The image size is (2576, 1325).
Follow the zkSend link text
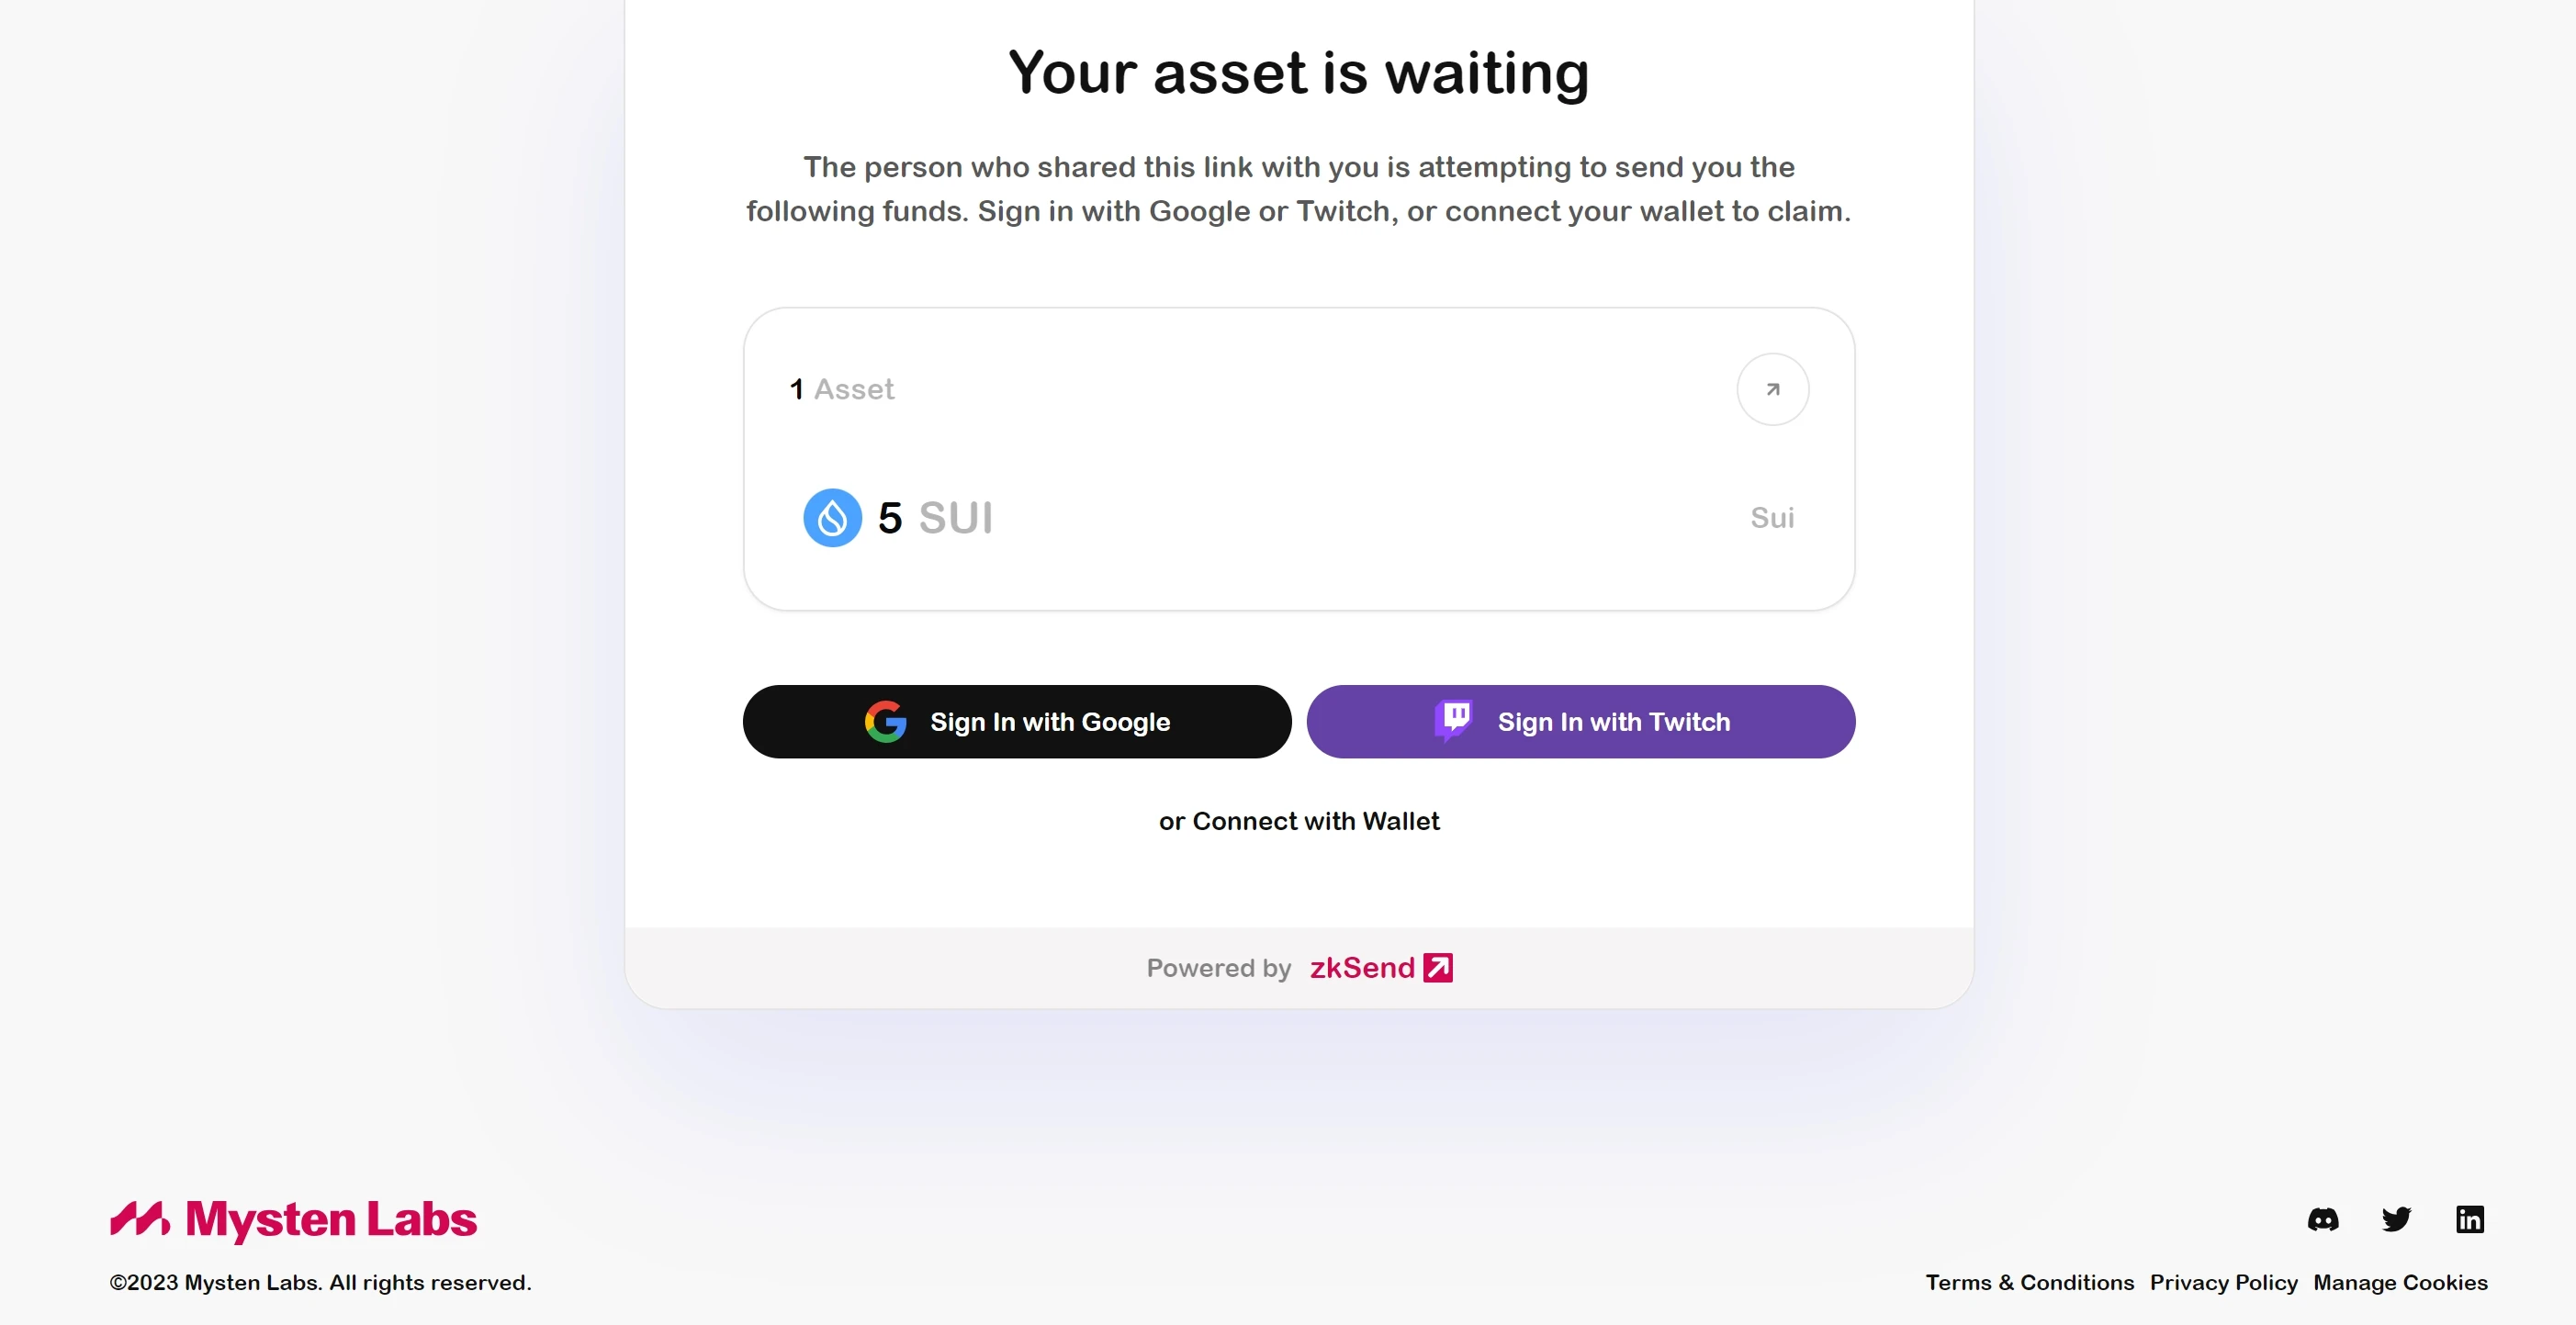pos(1361,968)
